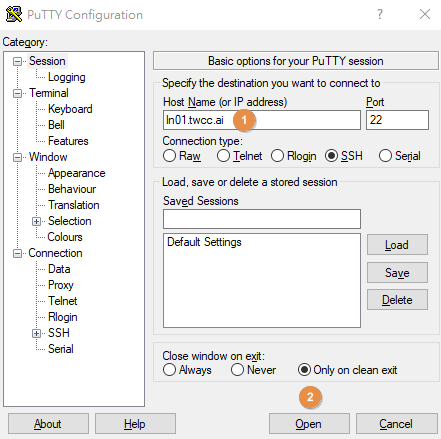Expand the Selection tree node

click(x=36, y=221)
